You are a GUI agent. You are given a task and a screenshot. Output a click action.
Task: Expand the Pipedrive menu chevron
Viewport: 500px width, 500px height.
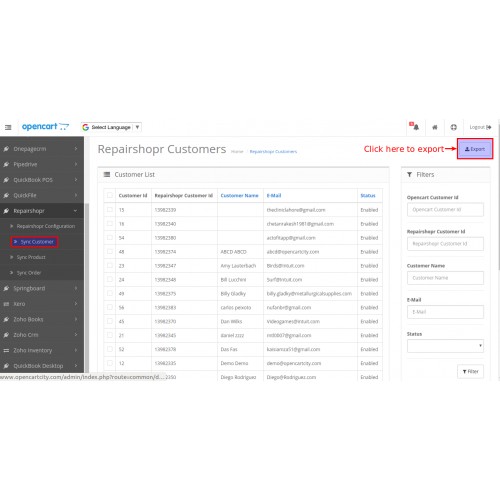pos(76,164)
